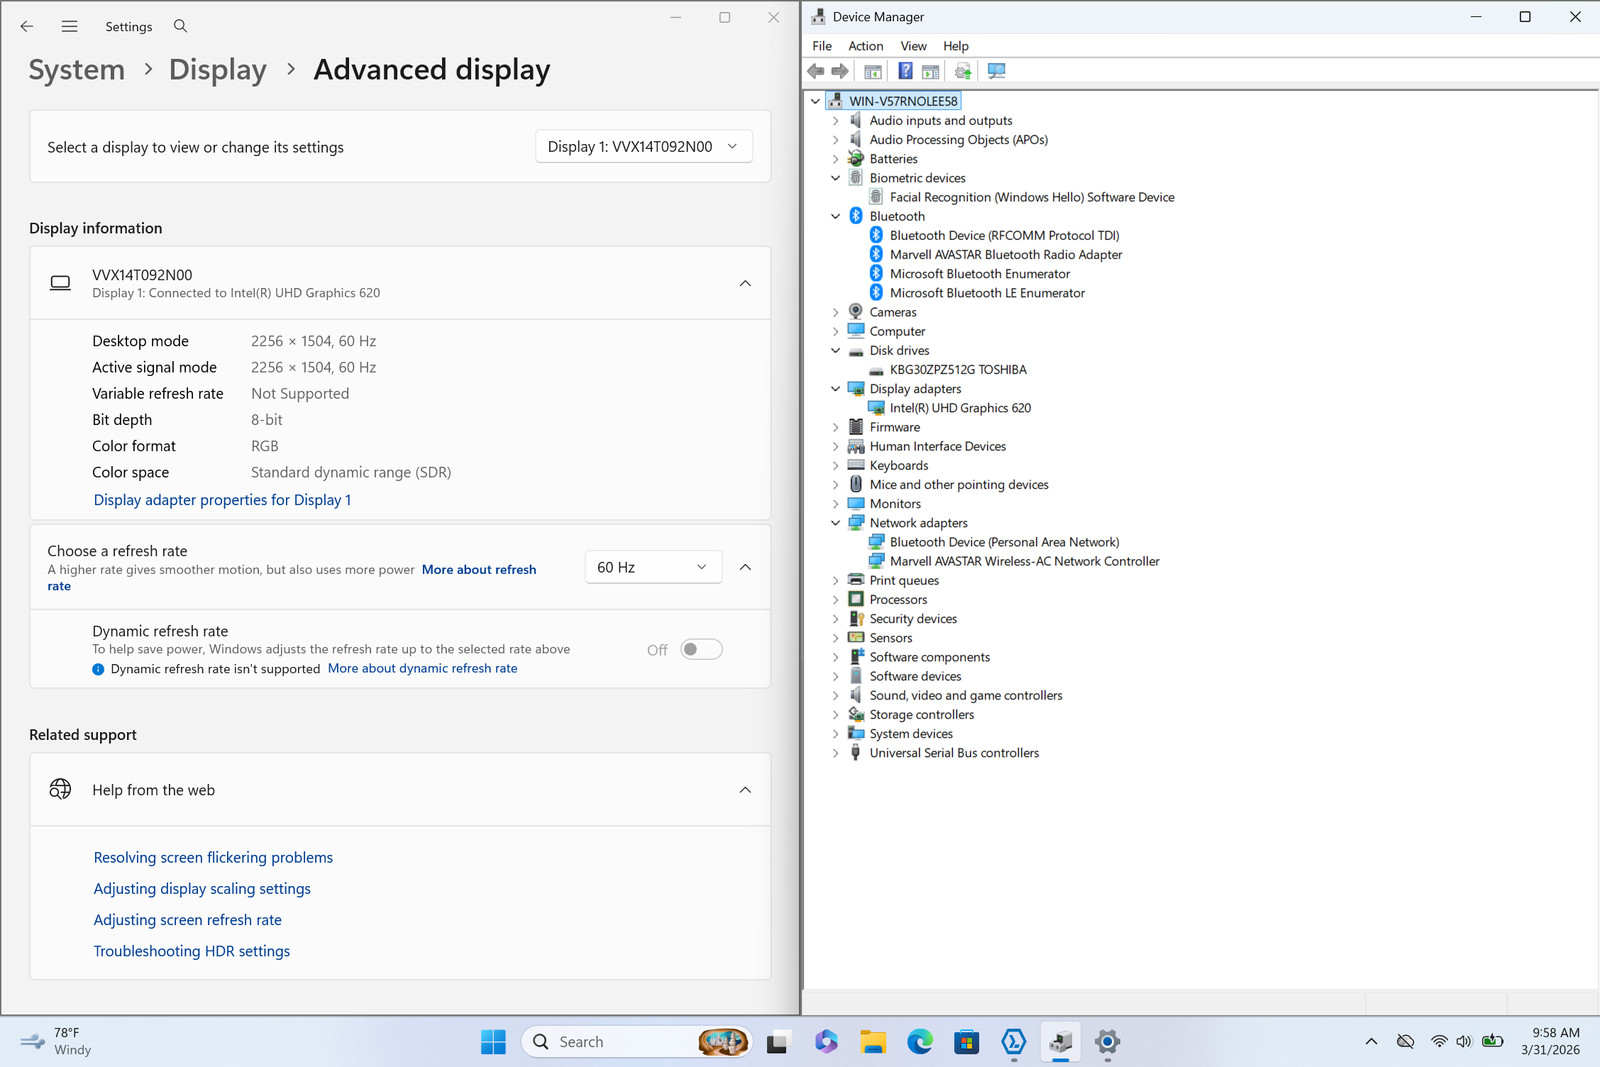Select KBG30ZPZ512G TOSHIBA disk drive
This screenshot has width=1600, height=1067.
pos(958,370)
